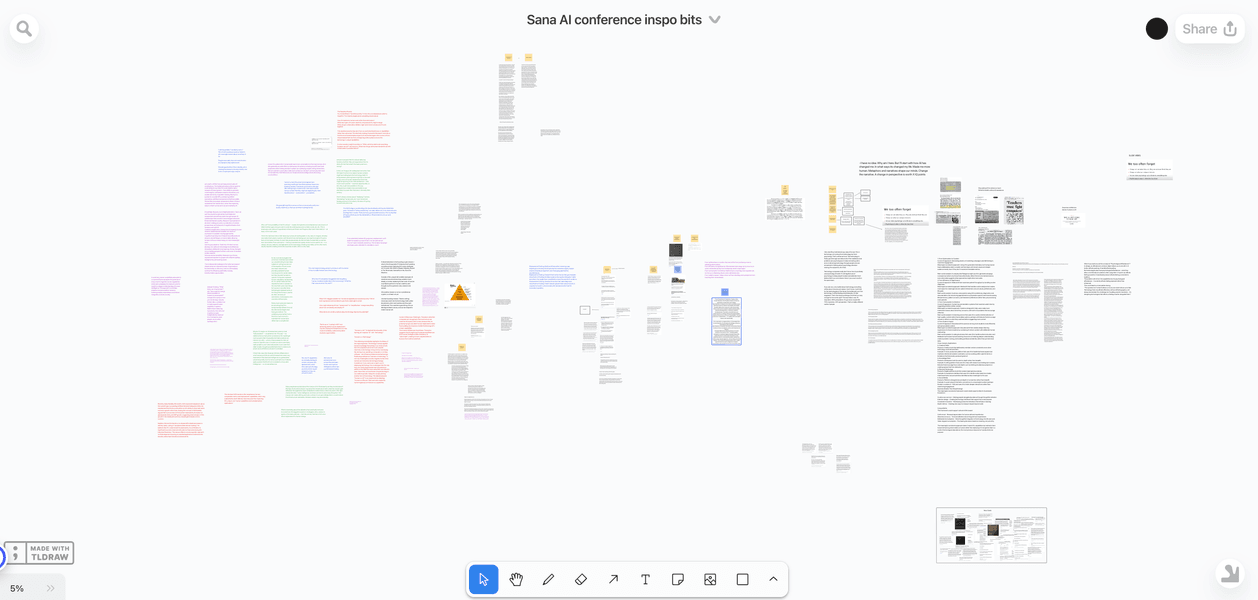The width and height of the screenshot is (1258, 600).
Task: Choose the Eraser tool
Action: [x=581, y=579]
